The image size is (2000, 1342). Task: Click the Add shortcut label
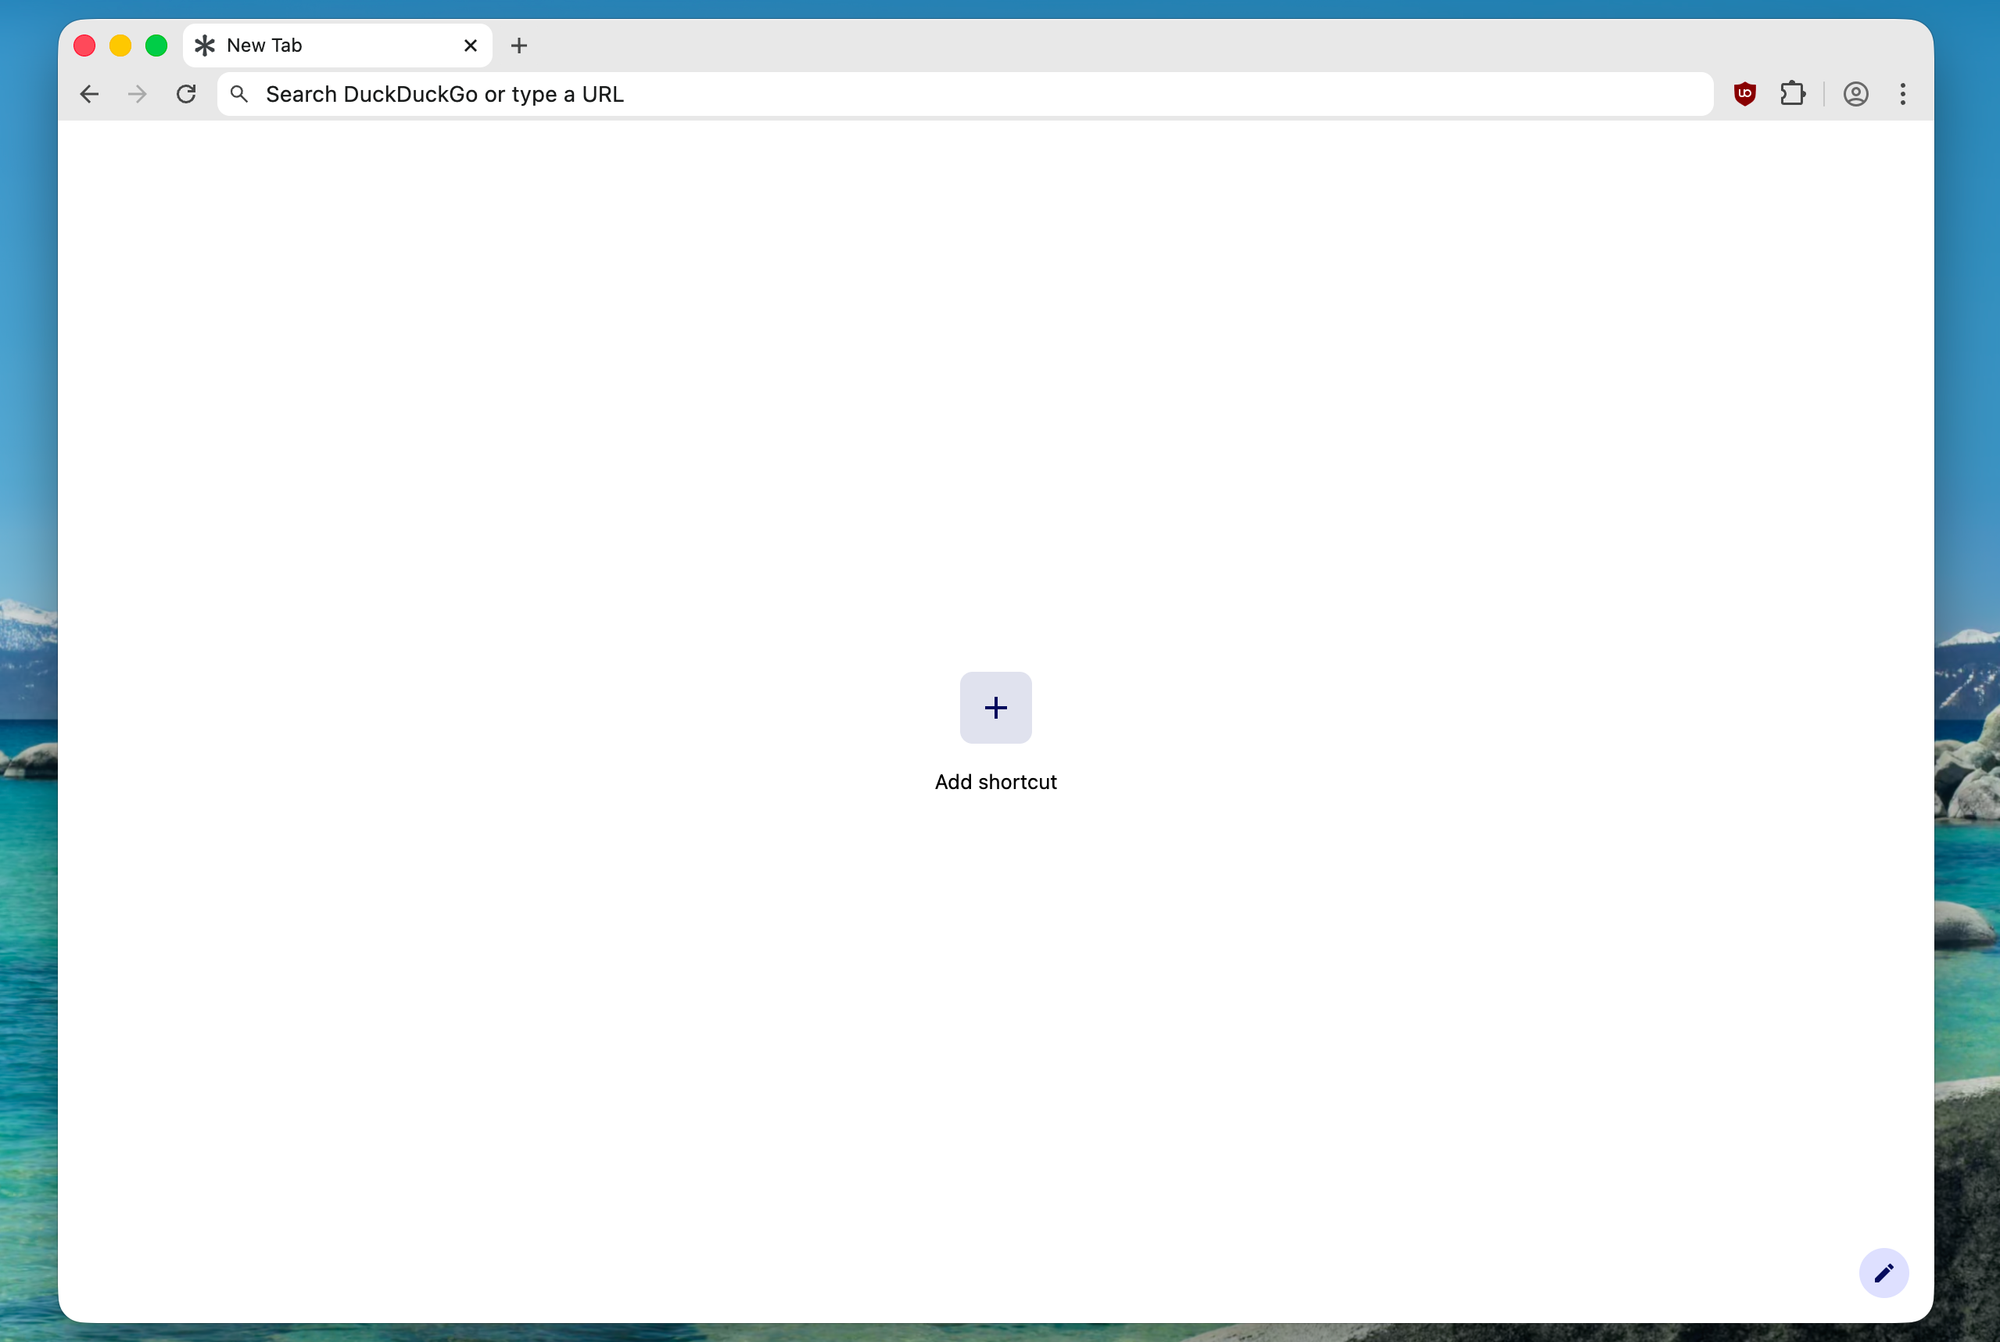996,782
